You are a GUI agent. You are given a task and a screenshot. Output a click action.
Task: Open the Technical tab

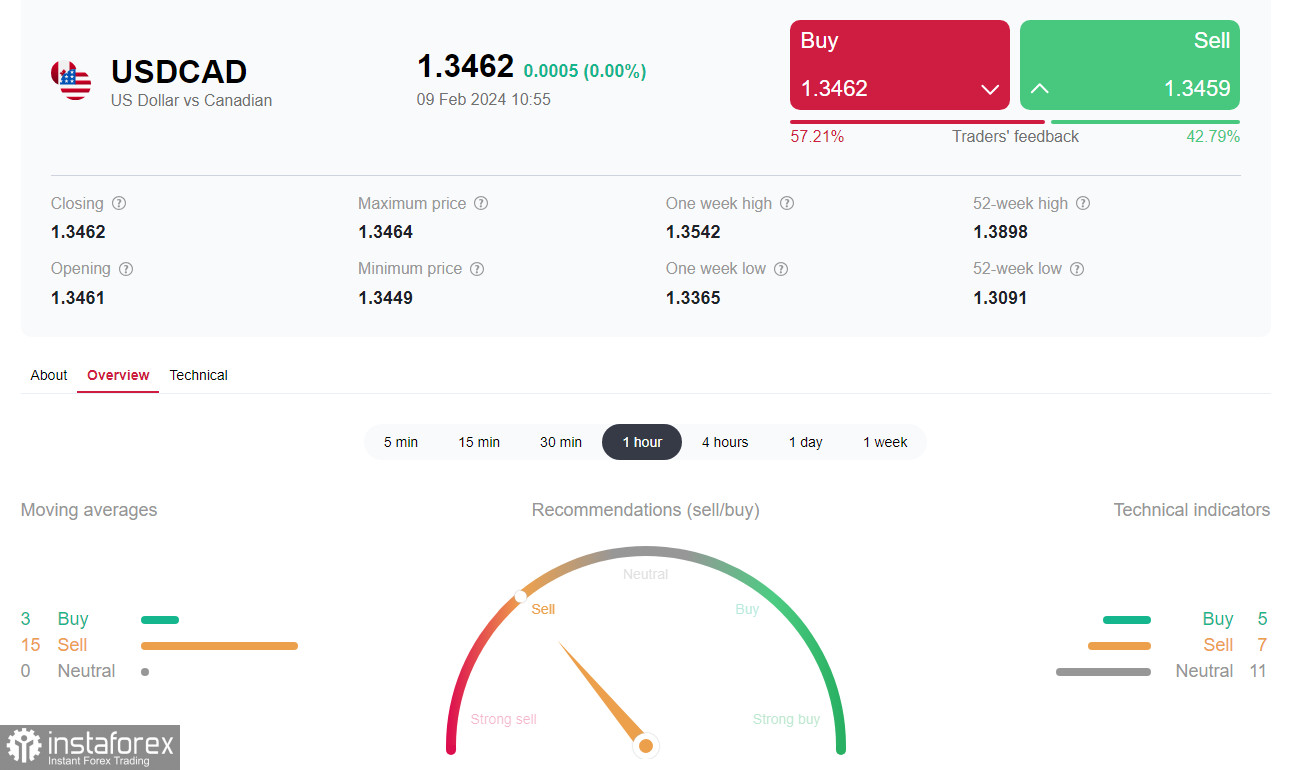click(x=198, y=375)
